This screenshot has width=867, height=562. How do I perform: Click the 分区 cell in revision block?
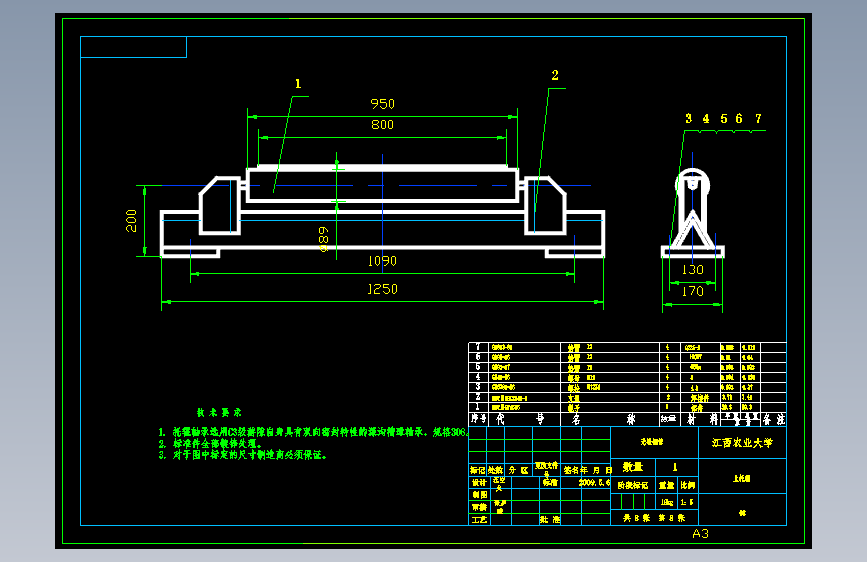(518, 470)
